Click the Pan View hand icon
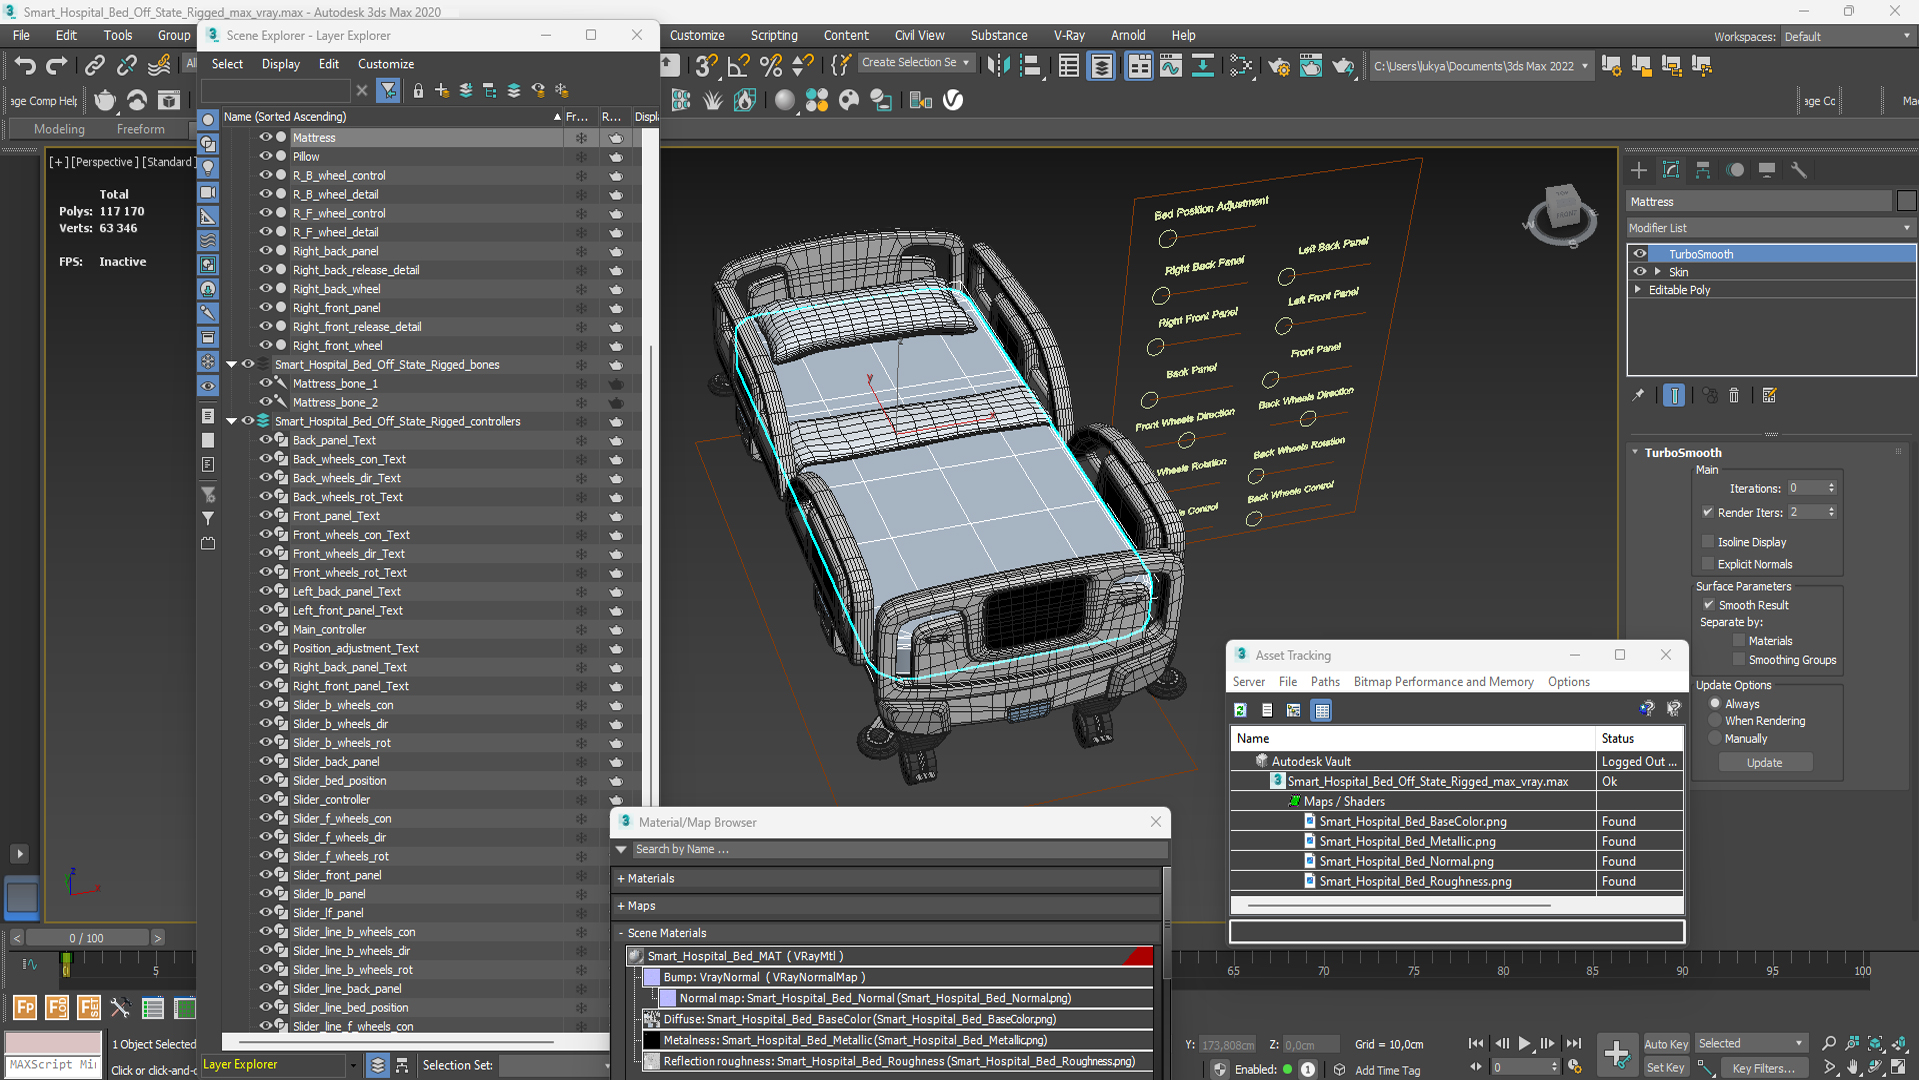The image size is (1920, 1080). 1853,1067
